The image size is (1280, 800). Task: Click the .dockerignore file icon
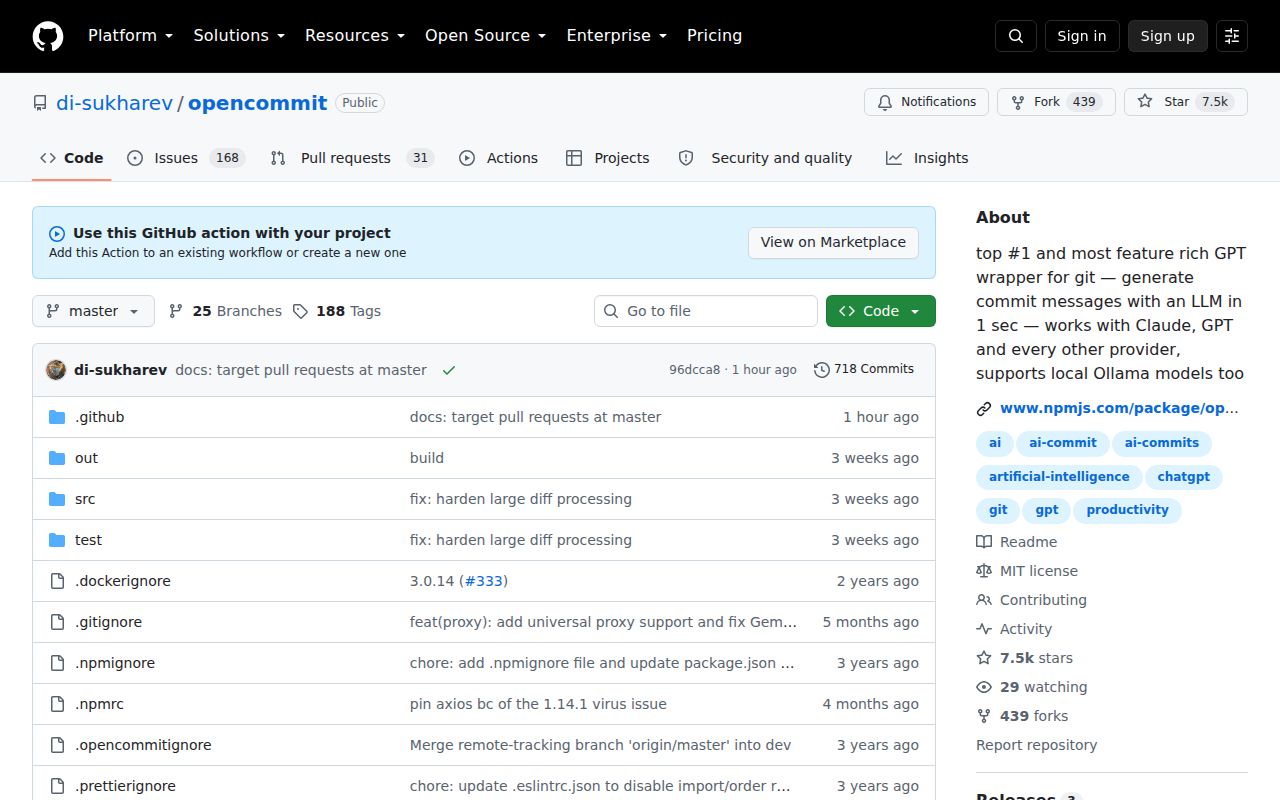[x=57, y=581]
